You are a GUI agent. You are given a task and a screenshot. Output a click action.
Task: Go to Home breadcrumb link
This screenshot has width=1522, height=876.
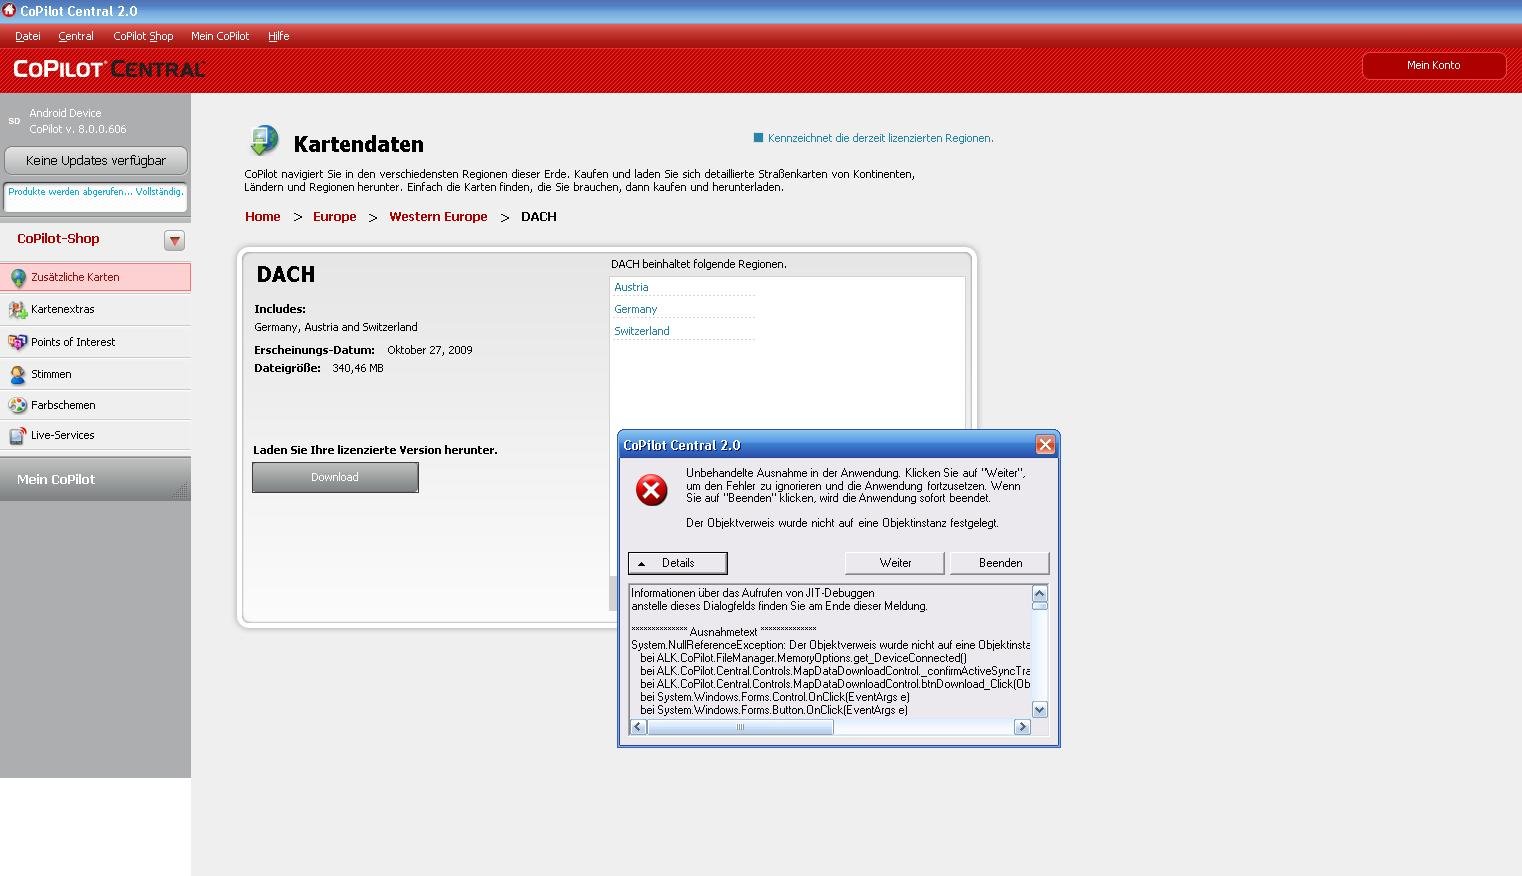tap(263, 216)
